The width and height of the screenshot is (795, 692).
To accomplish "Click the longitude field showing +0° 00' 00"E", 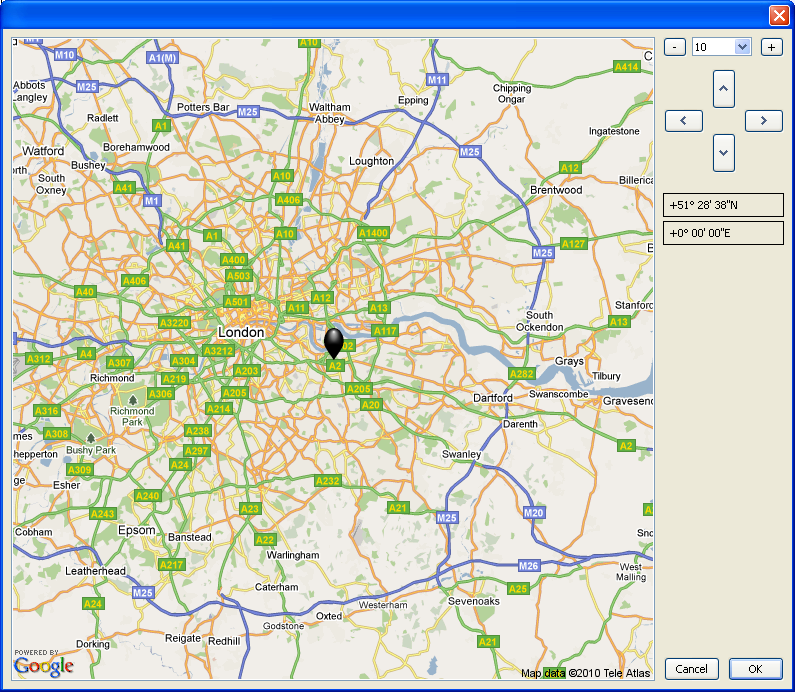I will 723,233.
